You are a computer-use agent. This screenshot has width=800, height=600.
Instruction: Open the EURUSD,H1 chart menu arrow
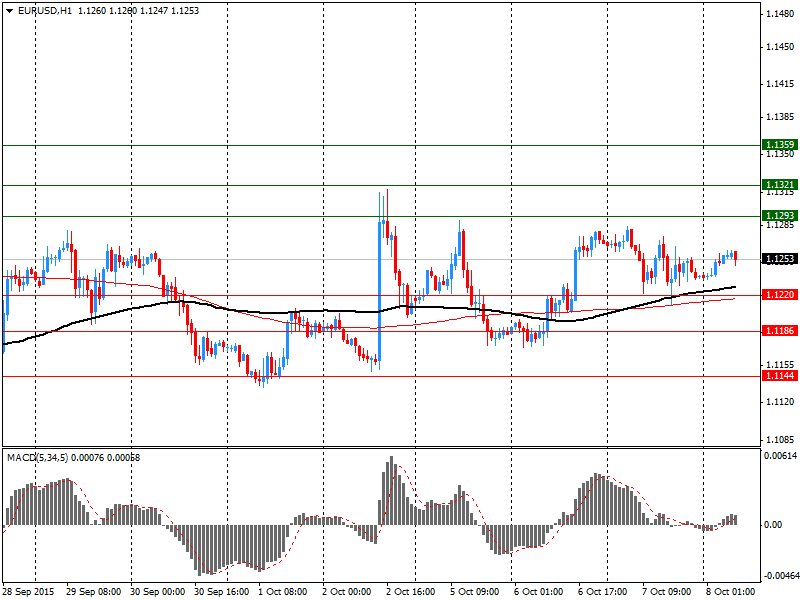click(x=10, y=11)
